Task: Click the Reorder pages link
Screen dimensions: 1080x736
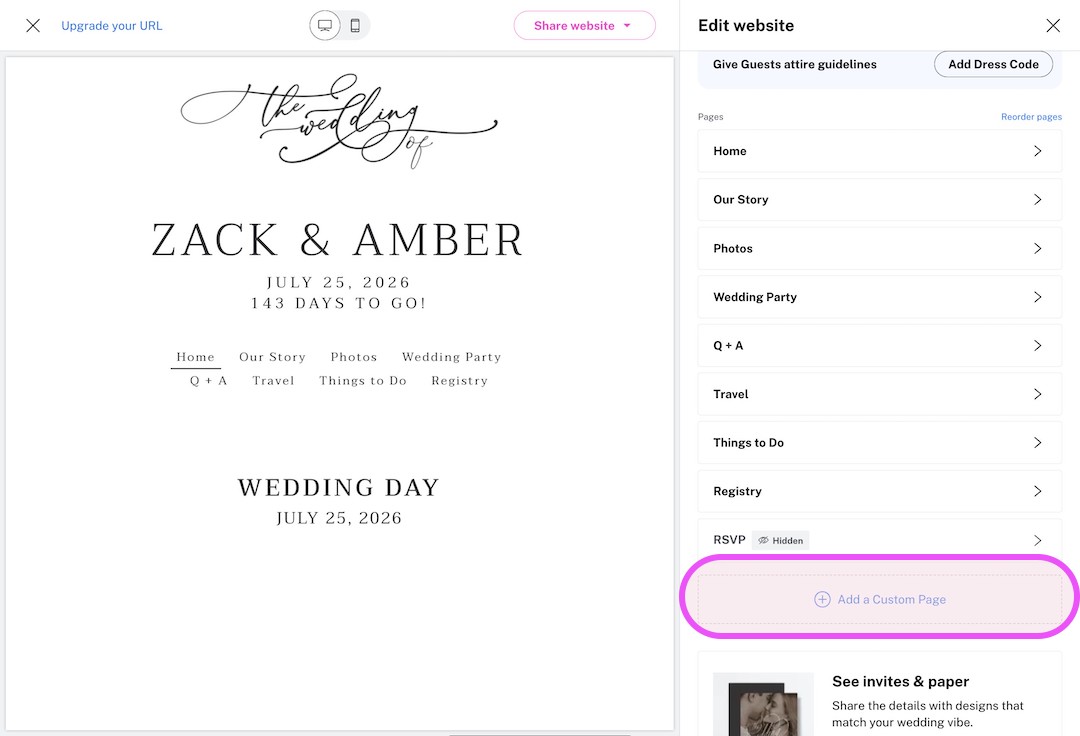Action: (x=1031, y=116)
